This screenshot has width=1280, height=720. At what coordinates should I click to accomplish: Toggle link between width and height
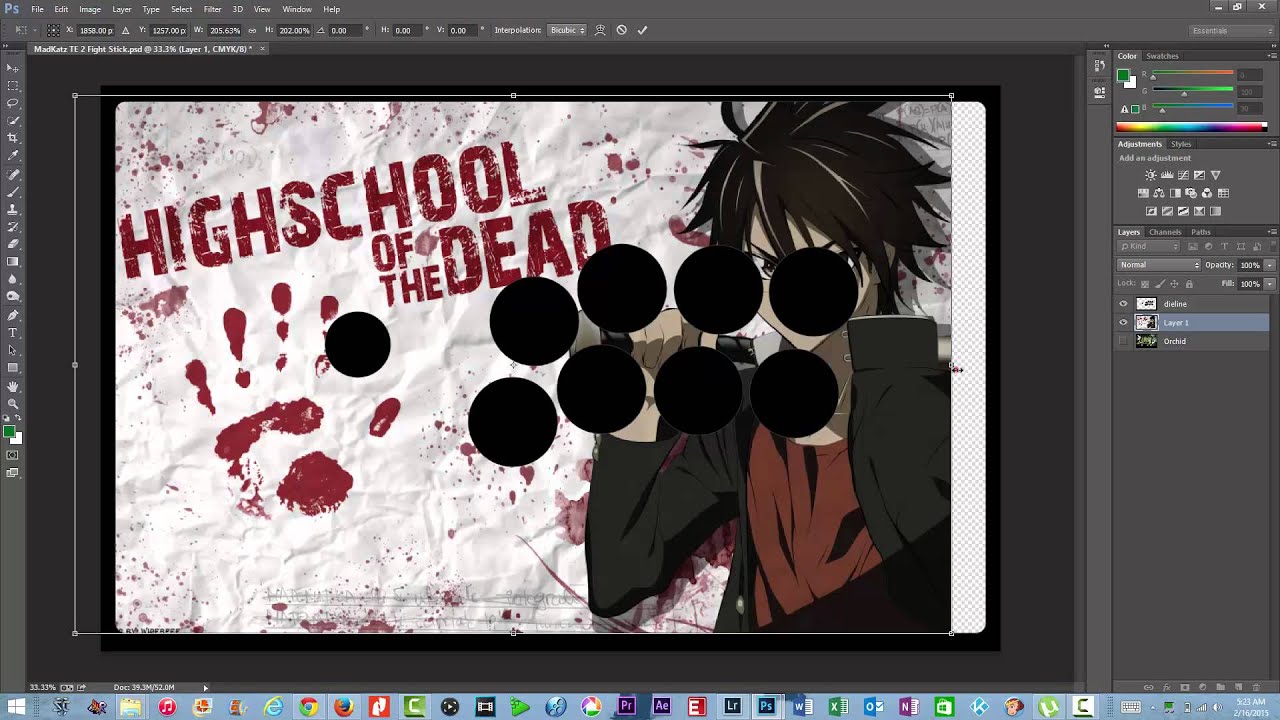point(252,30)
